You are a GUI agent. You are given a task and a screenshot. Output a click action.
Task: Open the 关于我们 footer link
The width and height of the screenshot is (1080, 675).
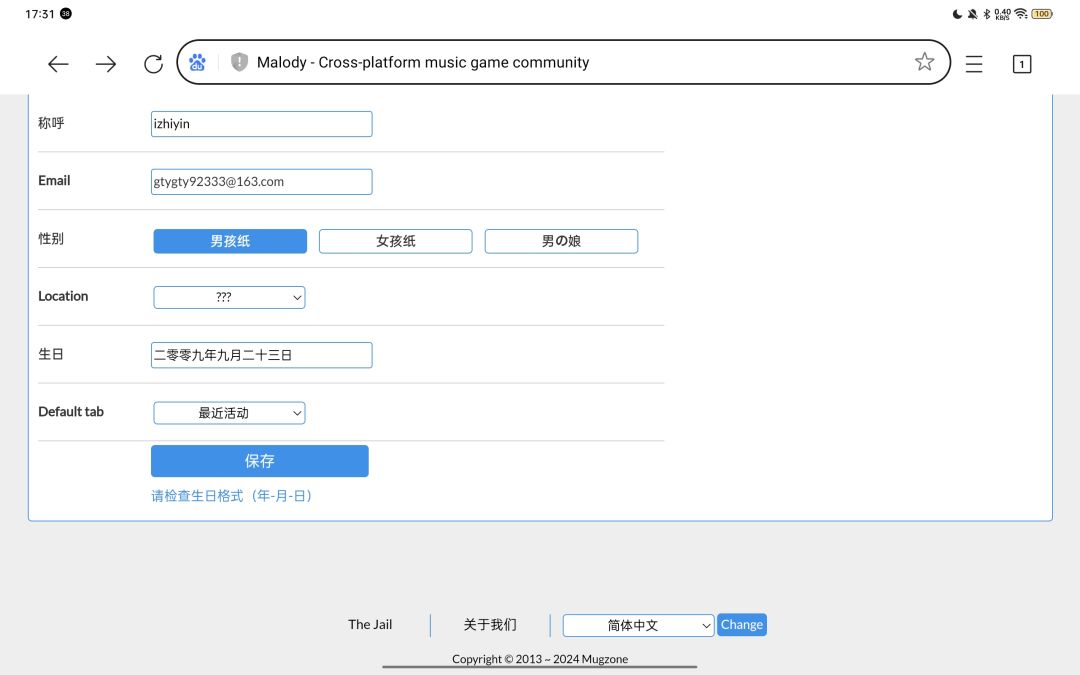tap(490, 625)
